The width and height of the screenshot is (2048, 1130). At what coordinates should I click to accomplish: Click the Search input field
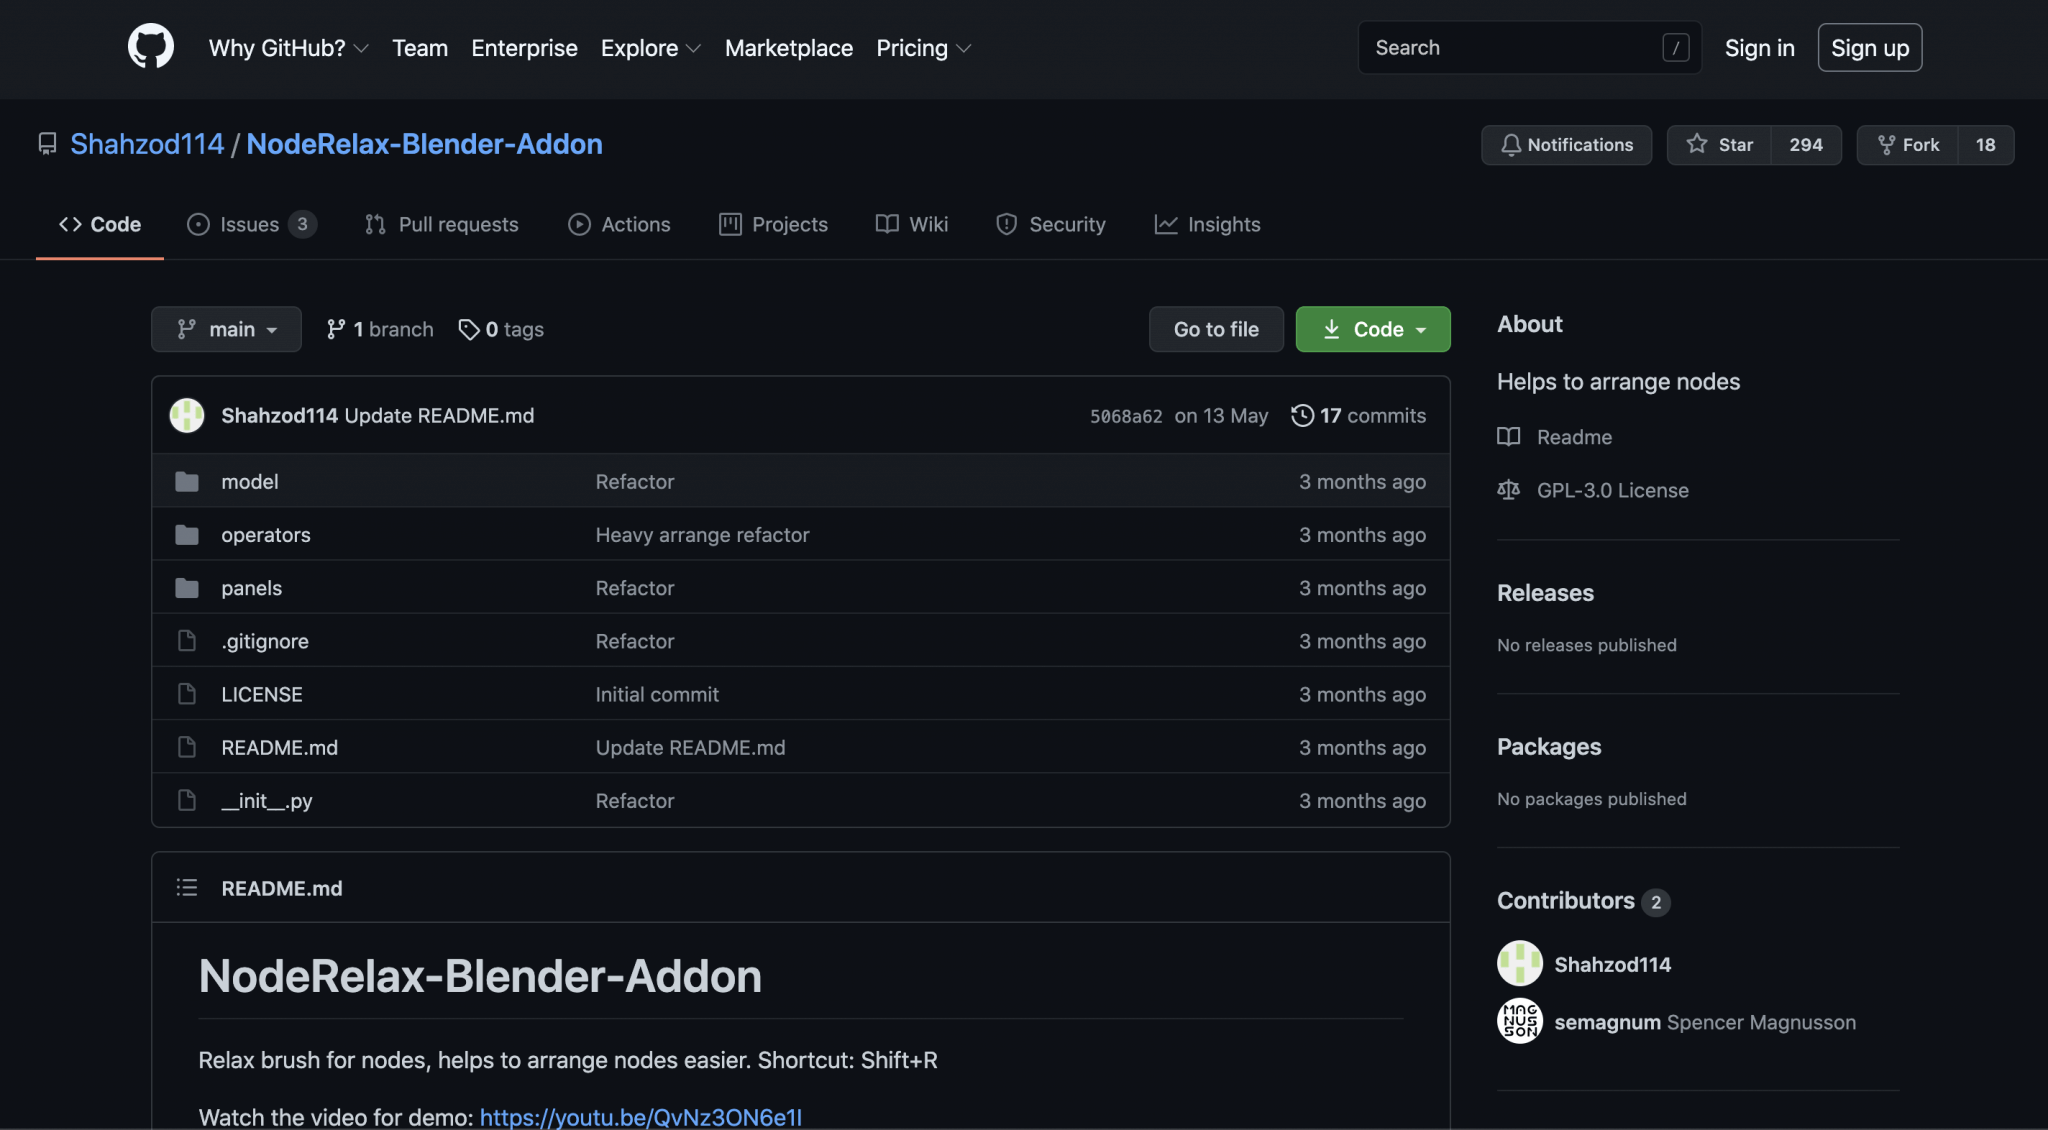coord(1510,48)
